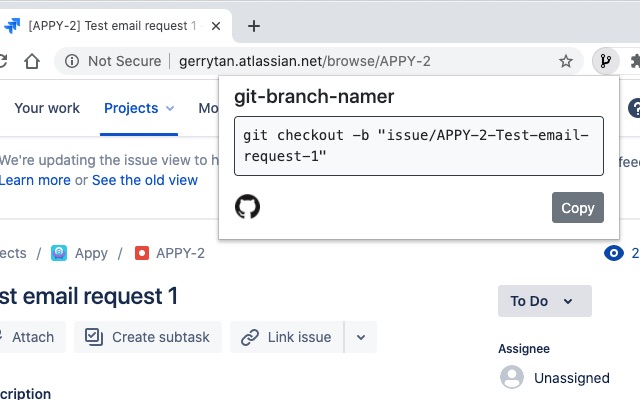
Task: Click the red APPY-2 issue type icon
Action: coord(142,253)
